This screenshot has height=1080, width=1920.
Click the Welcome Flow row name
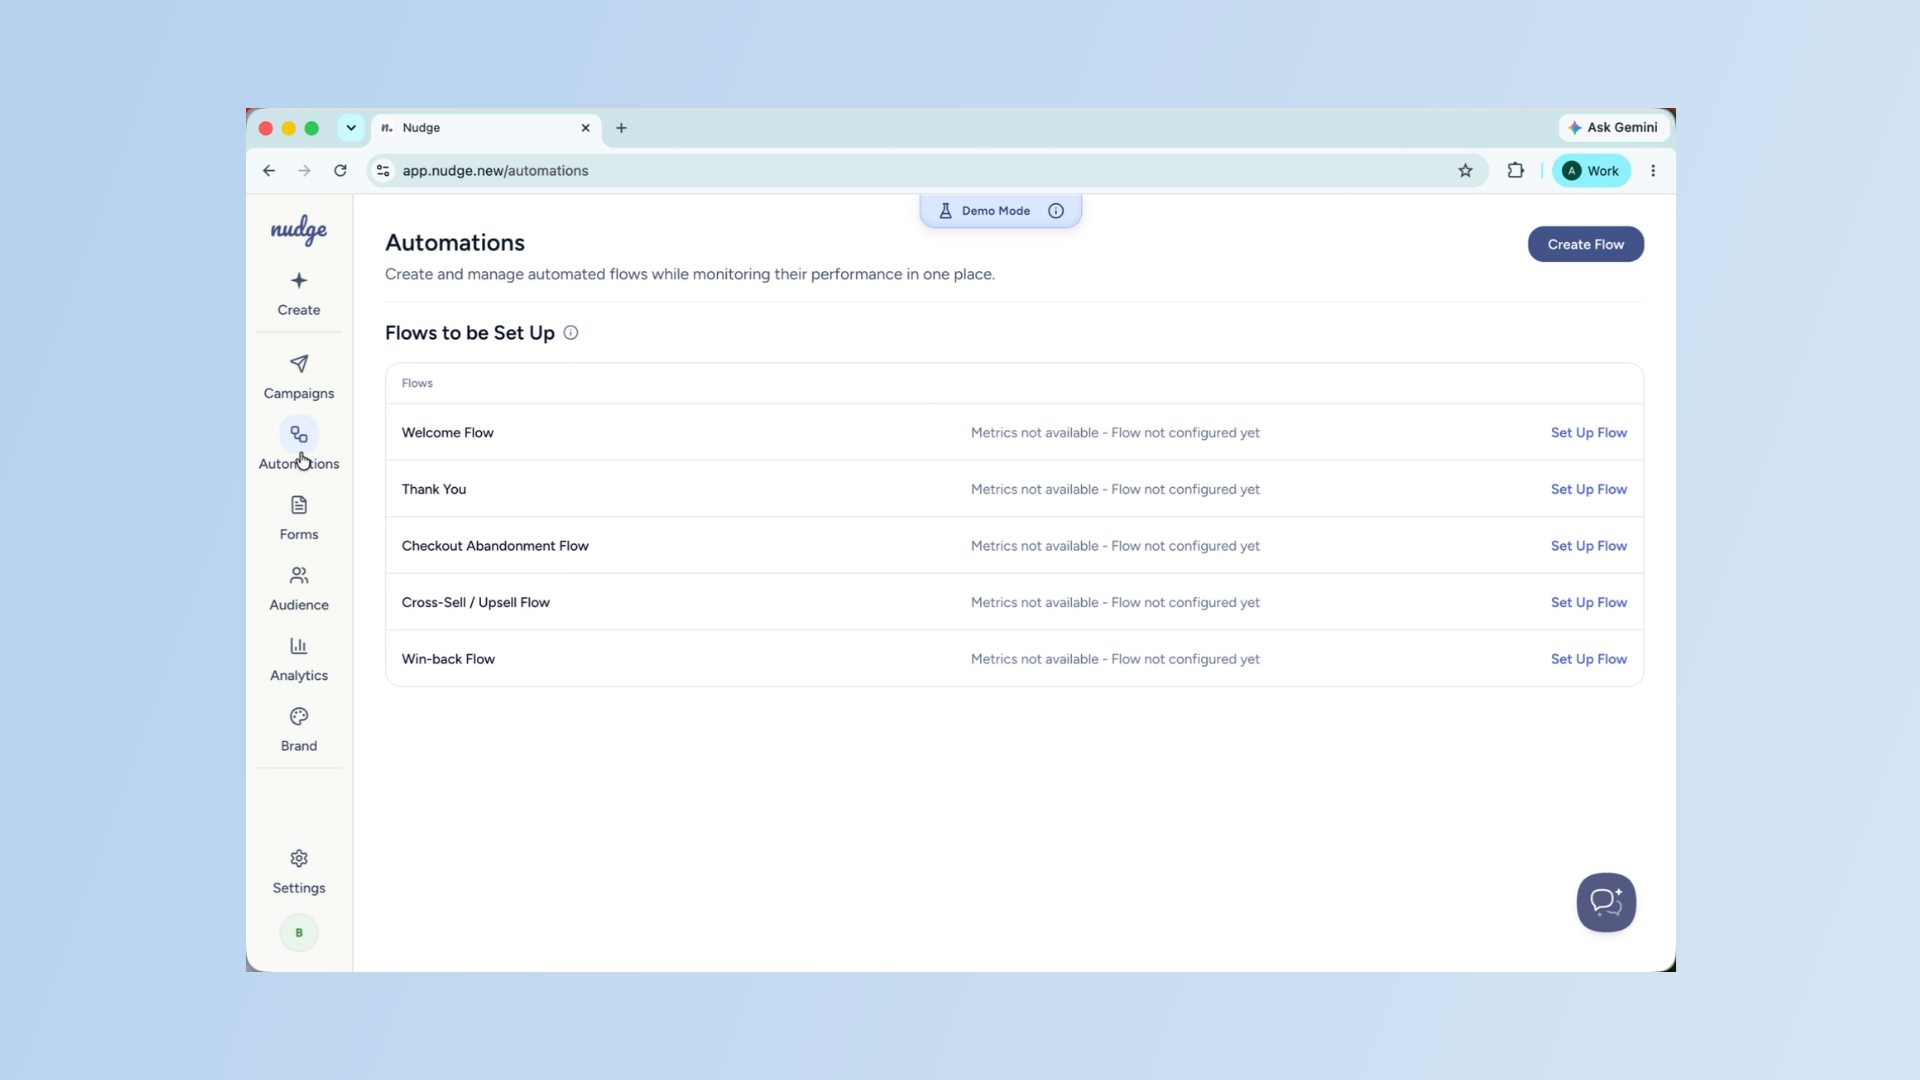coord(448,433)
